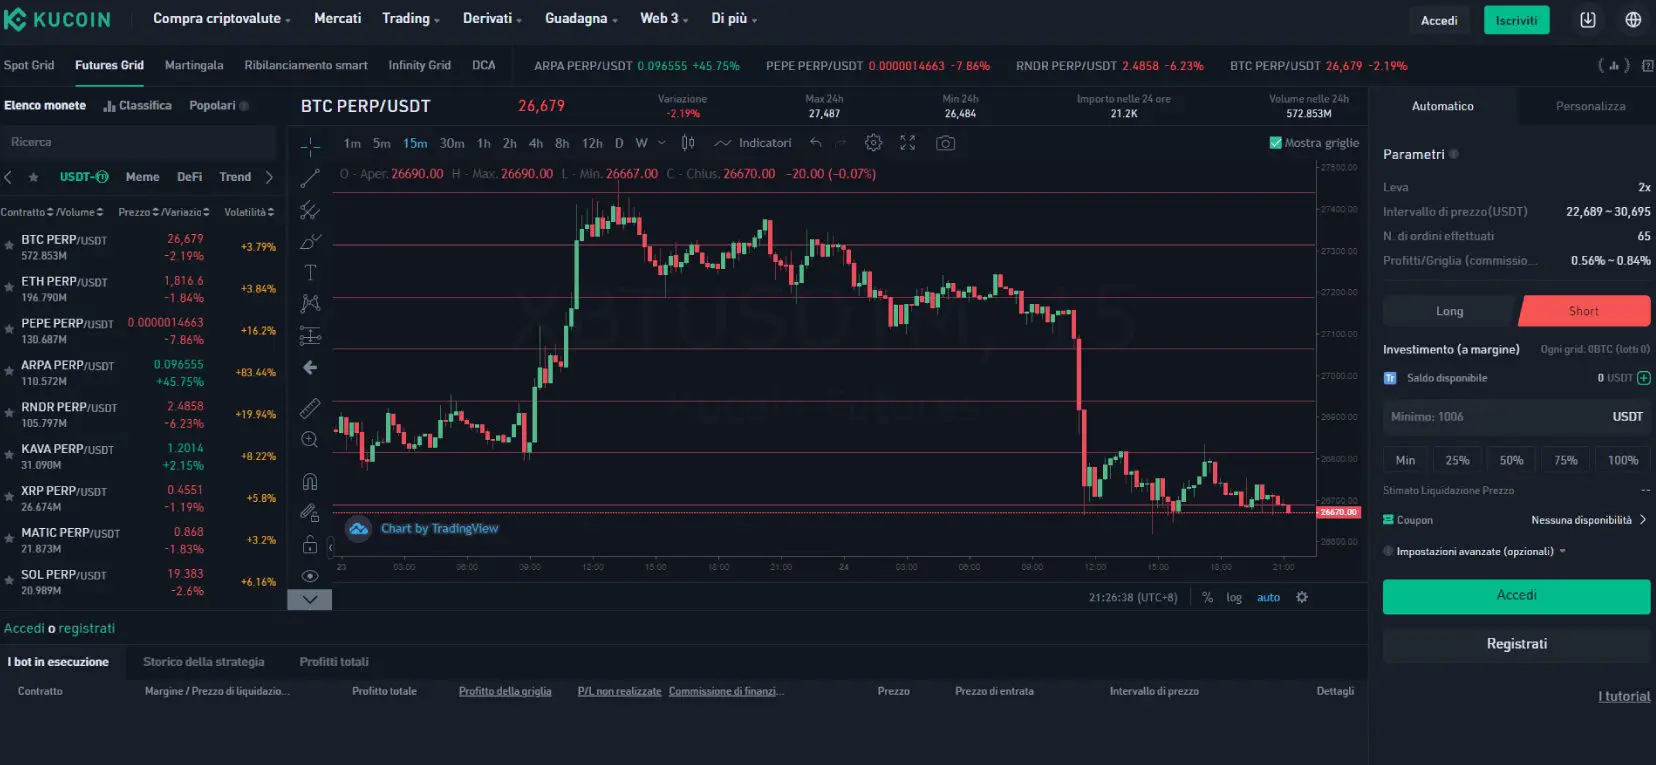Select the Long position button

[x=1450, y=311]
